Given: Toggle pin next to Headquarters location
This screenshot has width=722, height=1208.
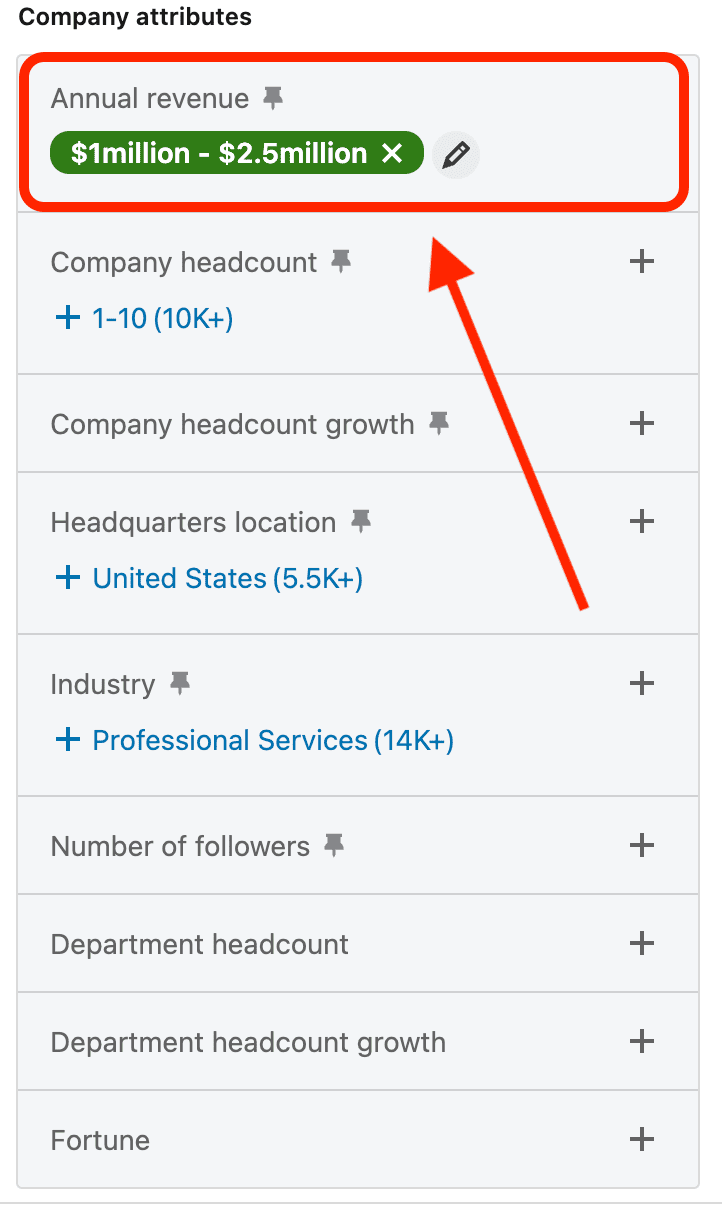Looking at the screenshot, I should click(x=360, y=522).
